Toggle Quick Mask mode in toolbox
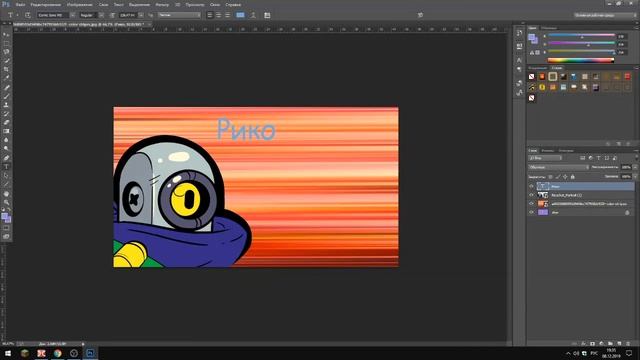This screenshot has height=360, width=640. point(6,228)
